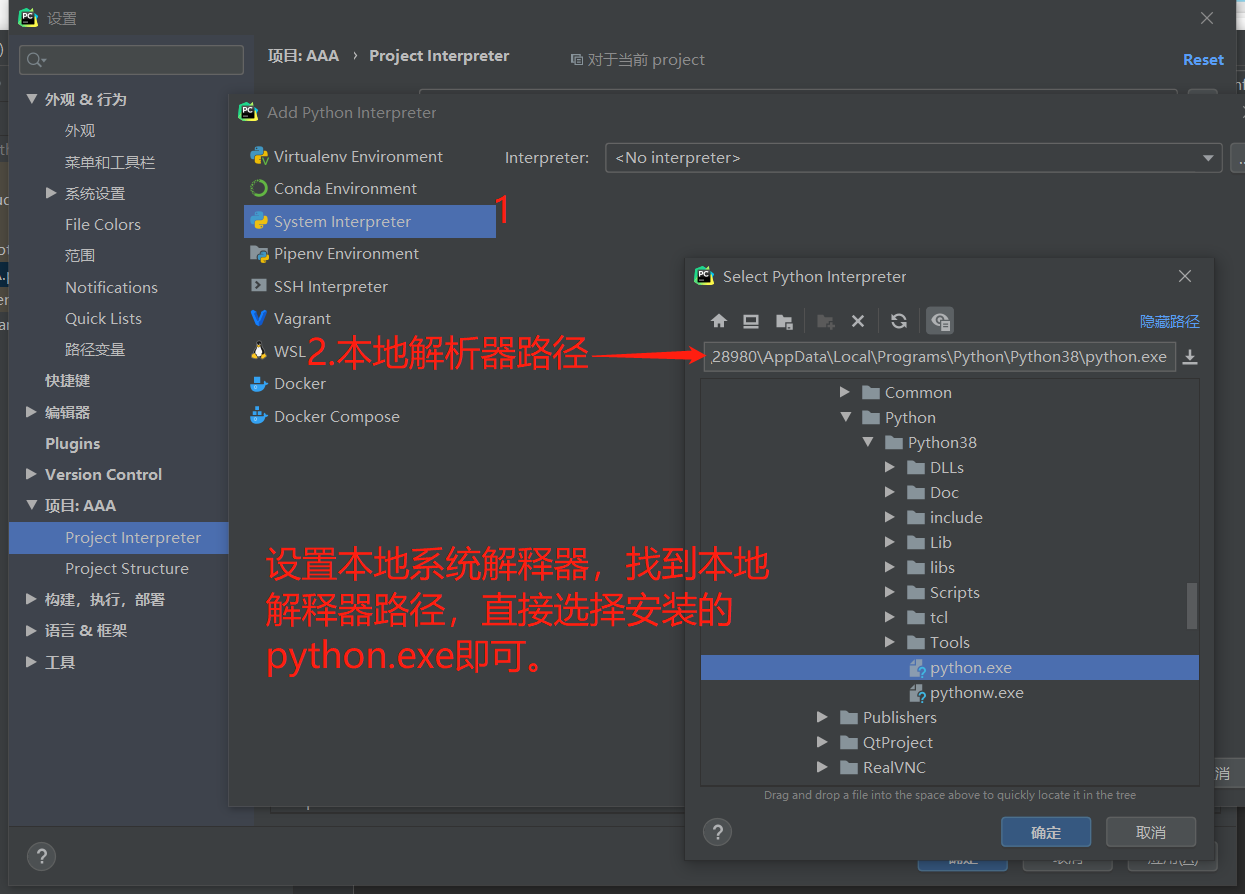Open Notifications settings in the sidebar
This screenshot has height=894, width=1245.
tap(111, 287)
